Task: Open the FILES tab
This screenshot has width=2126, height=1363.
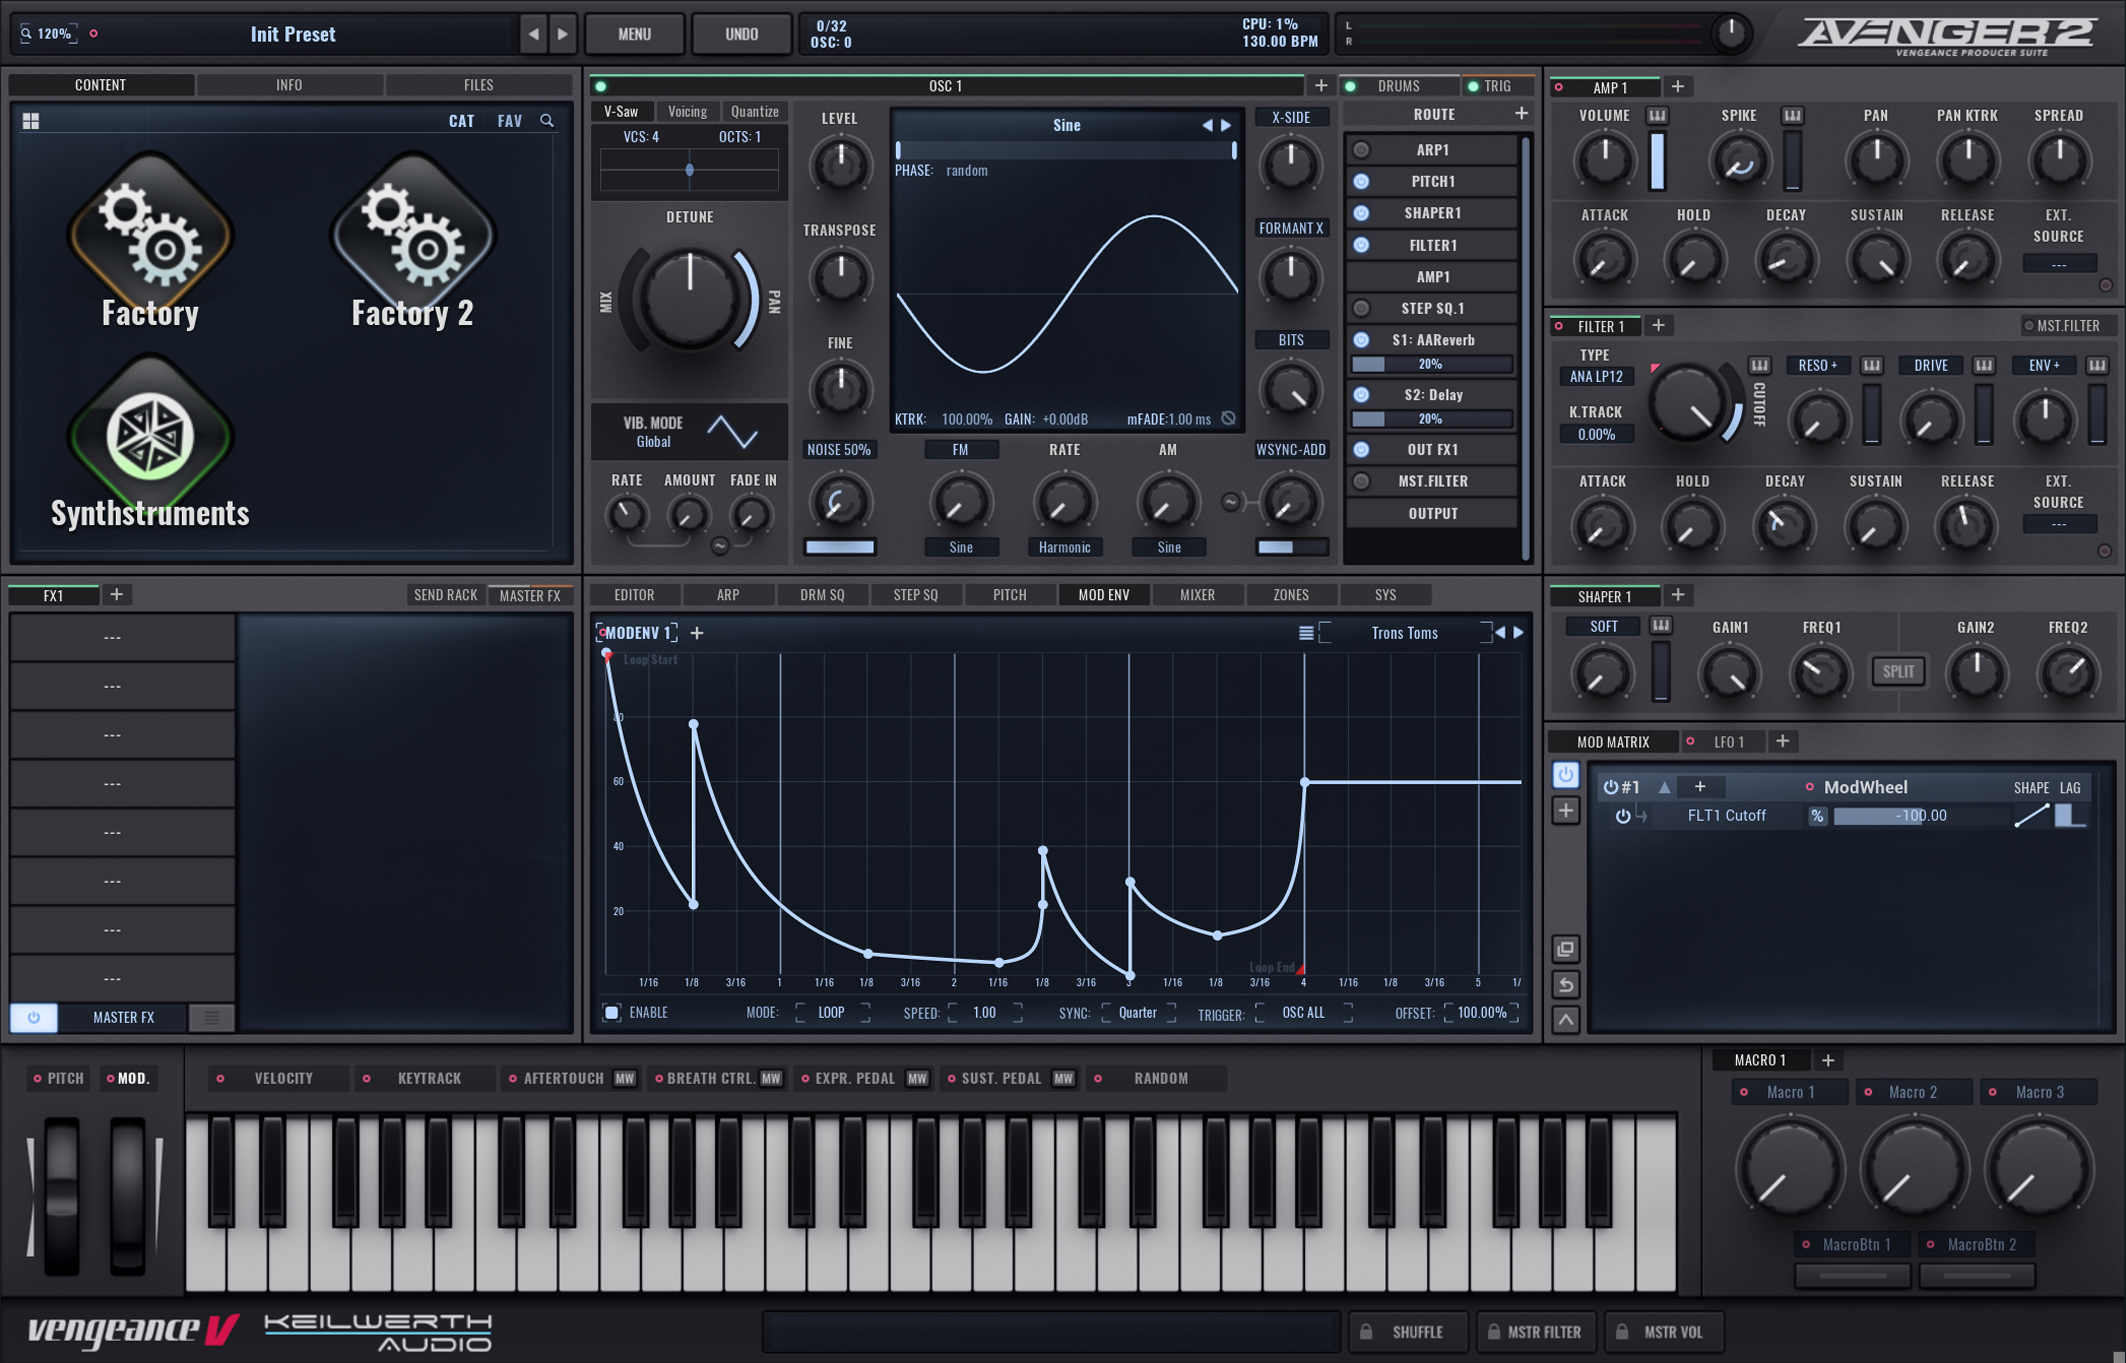Action: pos(478,85)
